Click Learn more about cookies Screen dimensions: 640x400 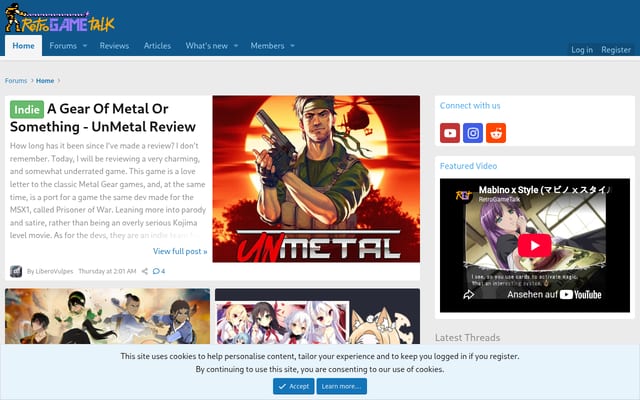click(342, 386)
